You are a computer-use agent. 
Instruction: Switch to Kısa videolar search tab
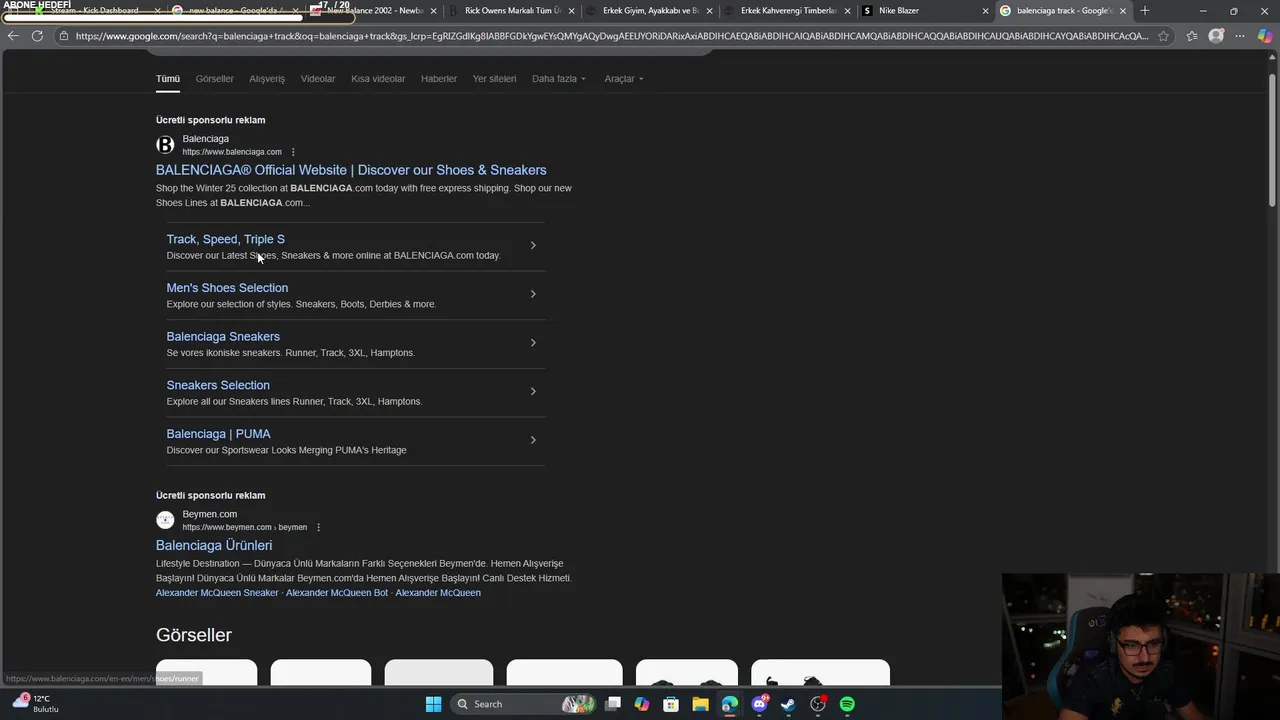(378, 79)
